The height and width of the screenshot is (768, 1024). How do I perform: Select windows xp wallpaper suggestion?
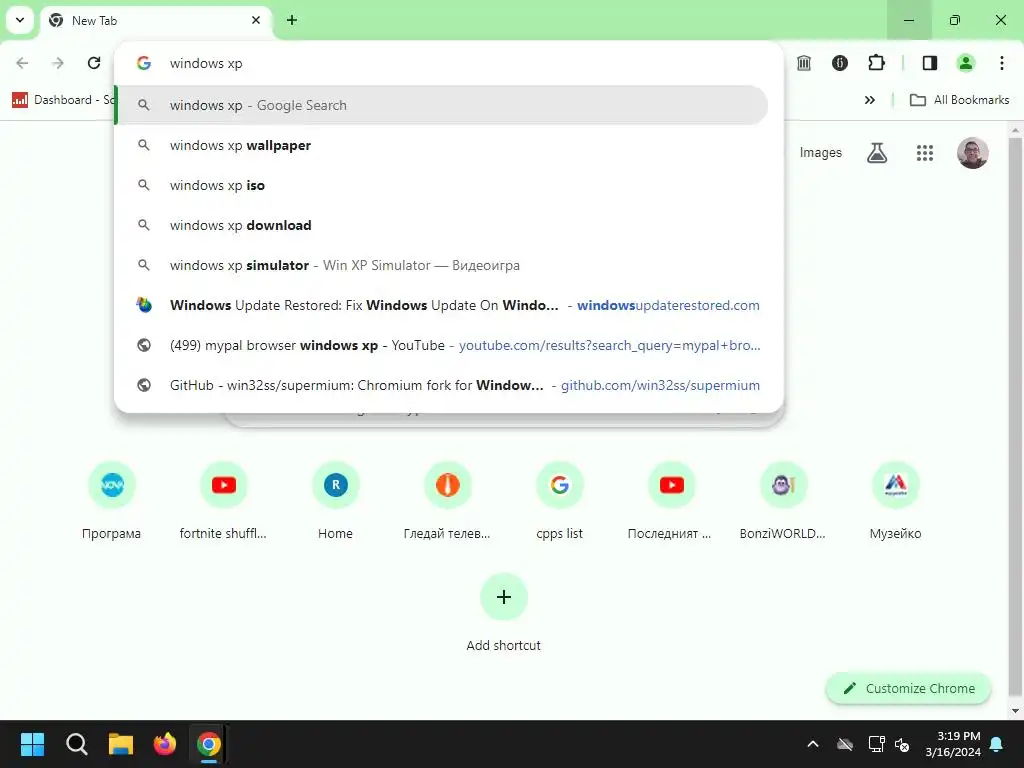441,145
